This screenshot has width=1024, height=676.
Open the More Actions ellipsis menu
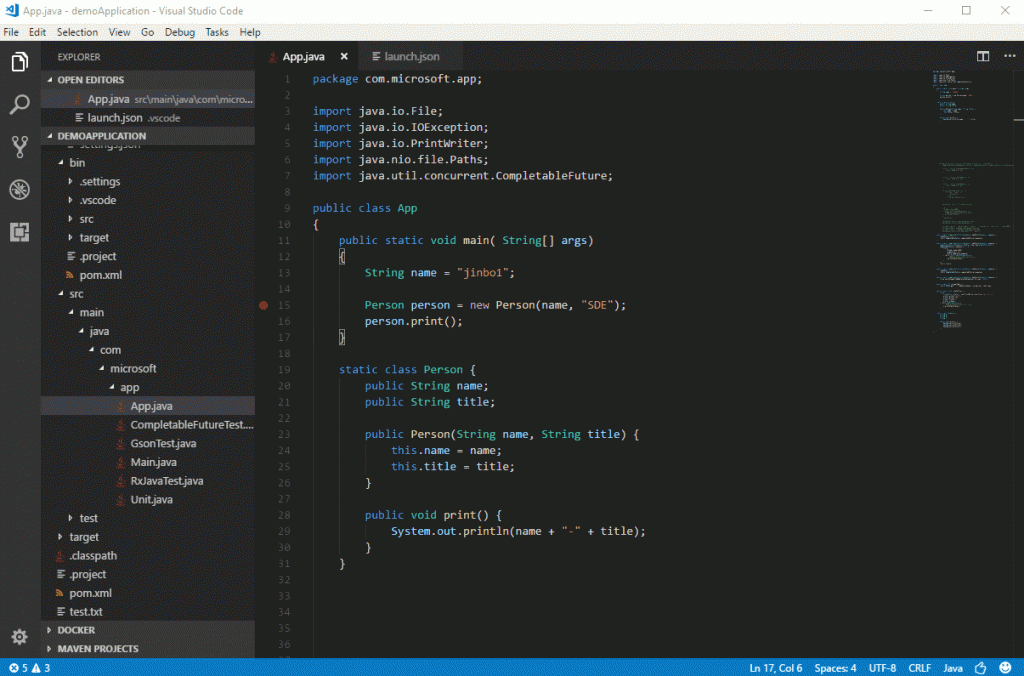[x=1009, y=57]
